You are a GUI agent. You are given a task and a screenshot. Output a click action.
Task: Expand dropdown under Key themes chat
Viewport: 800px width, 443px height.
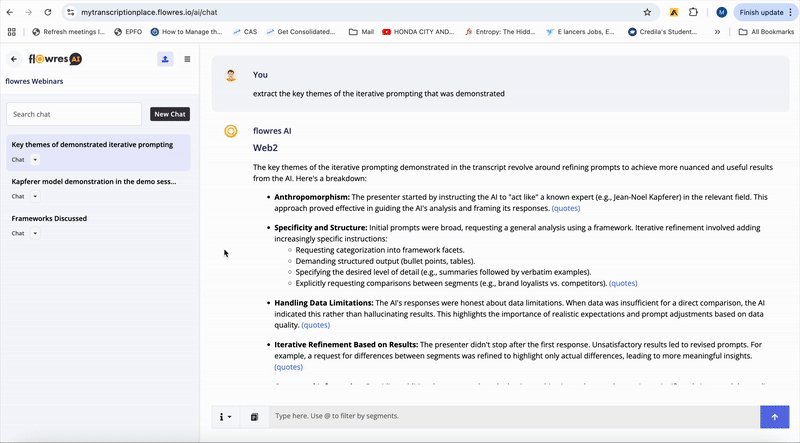pyautogui.click(x=35, y=160)
